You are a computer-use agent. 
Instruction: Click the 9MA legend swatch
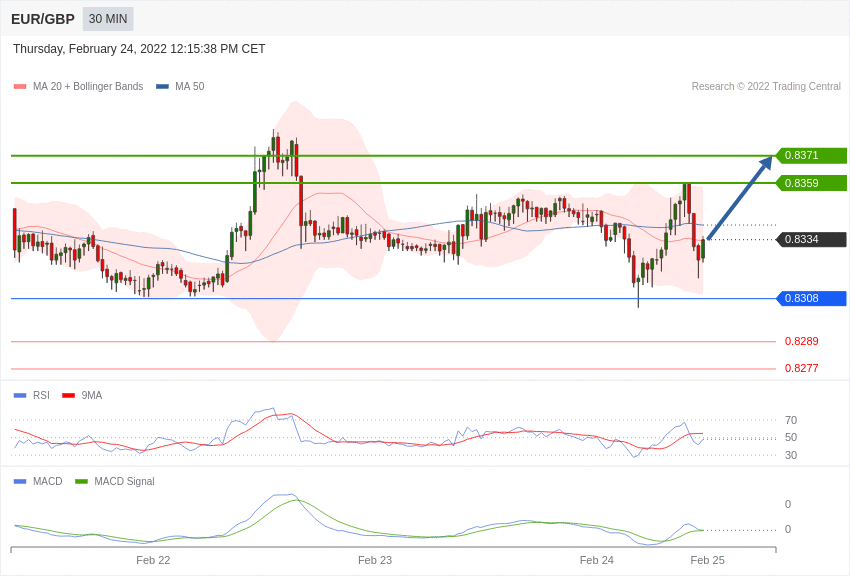pos(69,396)
